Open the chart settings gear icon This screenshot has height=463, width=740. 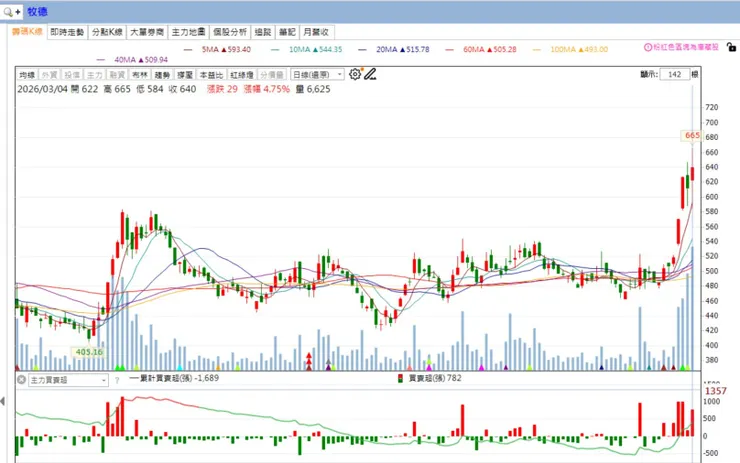pos(355,74)
